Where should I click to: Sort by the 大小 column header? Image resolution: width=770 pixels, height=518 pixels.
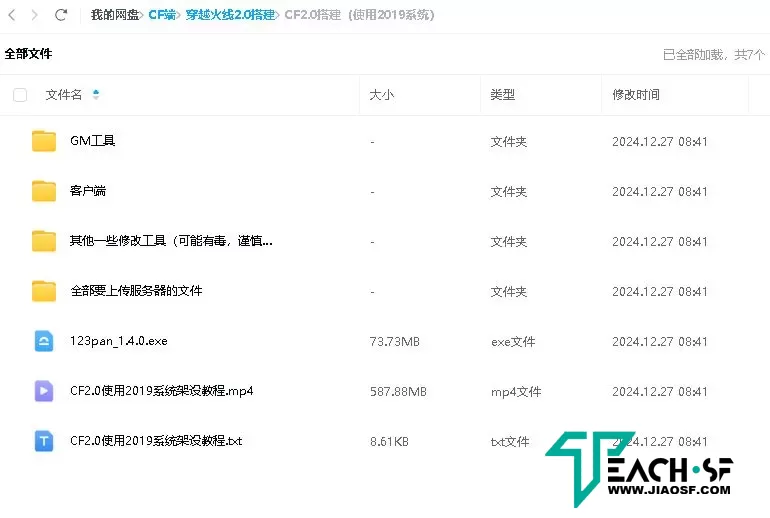tap(382, 95)
